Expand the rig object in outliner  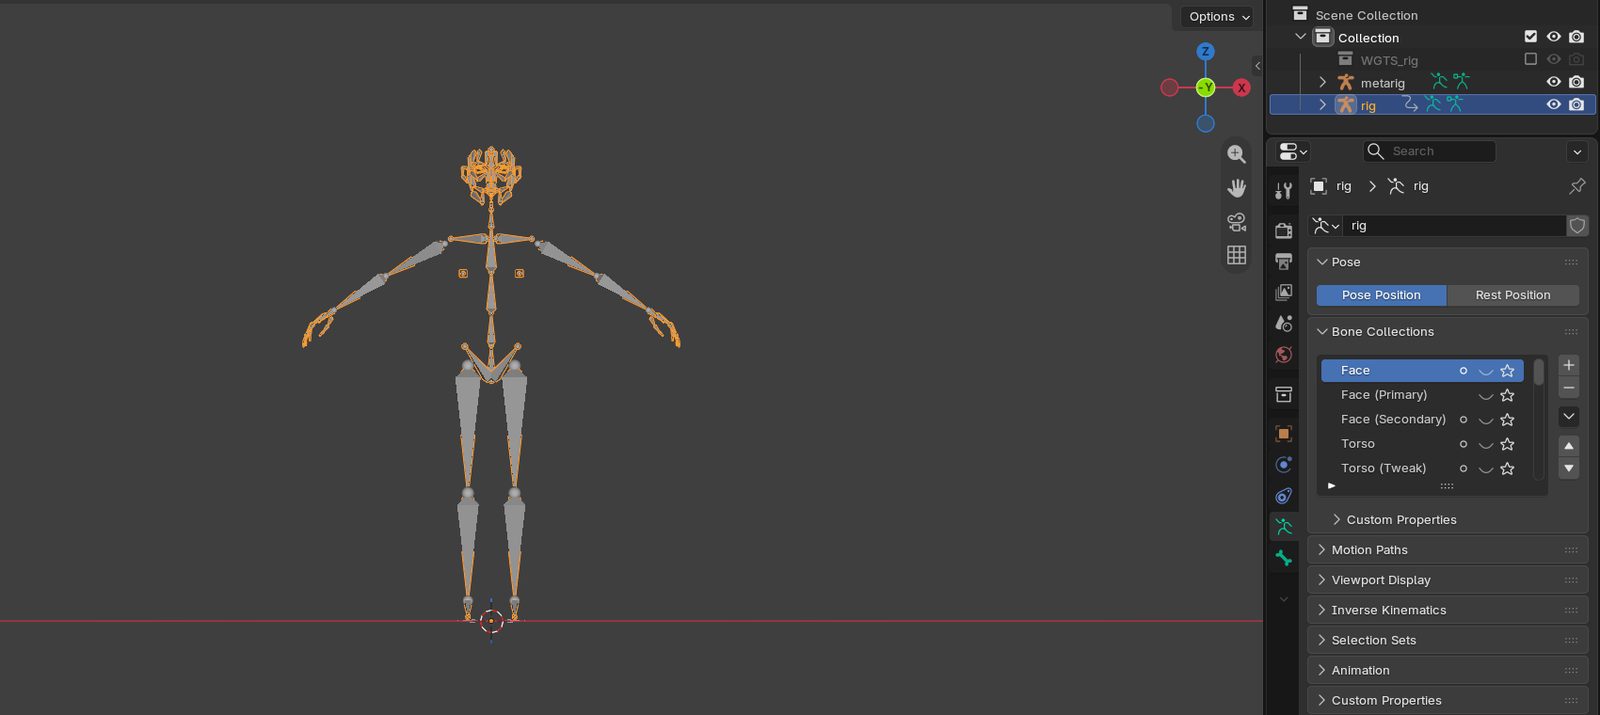click(1323, 105)
